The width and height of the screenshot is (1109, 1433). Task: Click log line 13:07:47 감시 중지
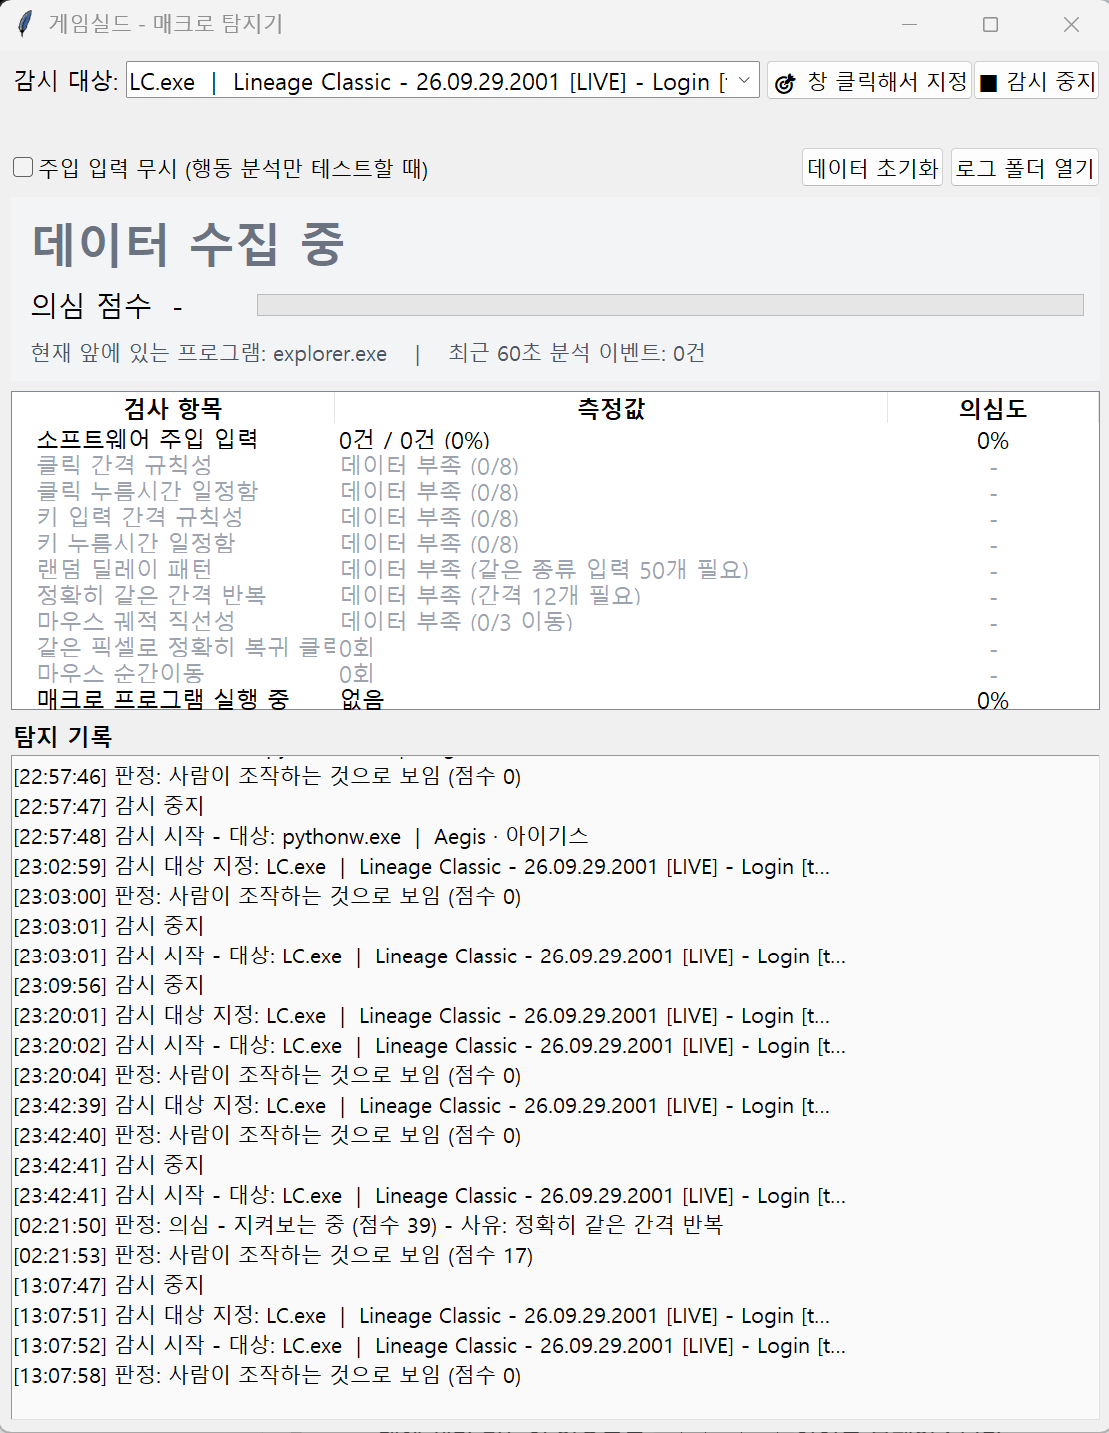(108, 1285)
